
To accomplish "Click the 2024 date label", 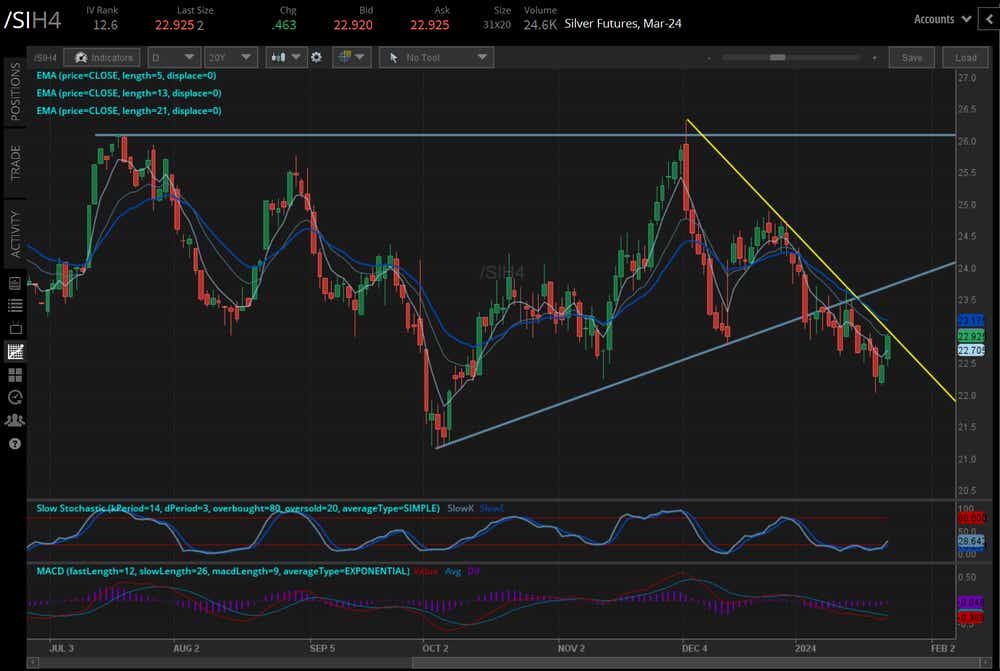I will [x=805, y=648].
